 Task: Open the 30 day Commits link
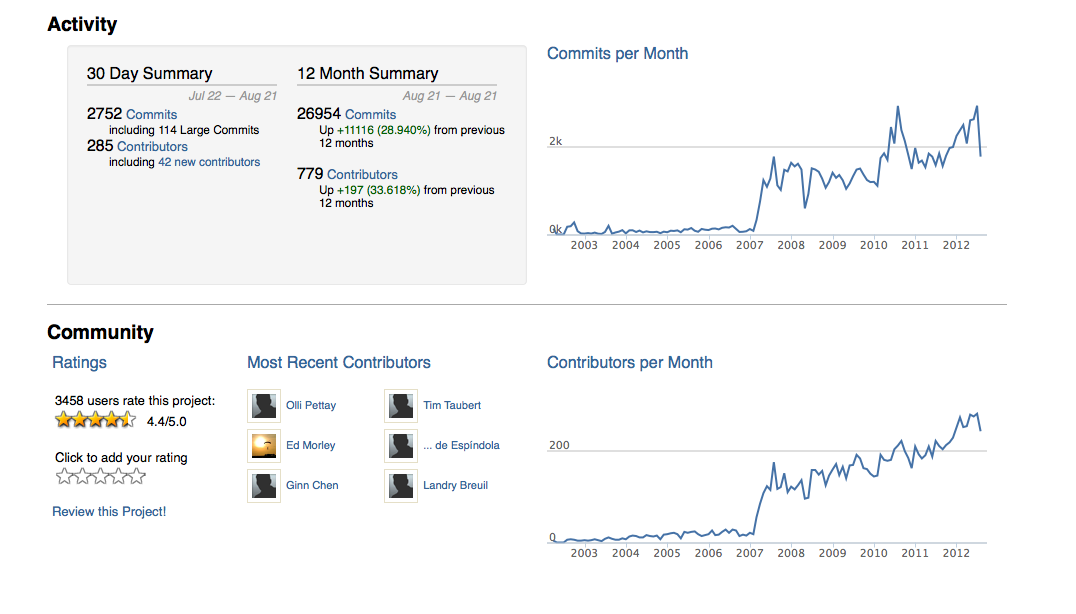click(152, 115)
